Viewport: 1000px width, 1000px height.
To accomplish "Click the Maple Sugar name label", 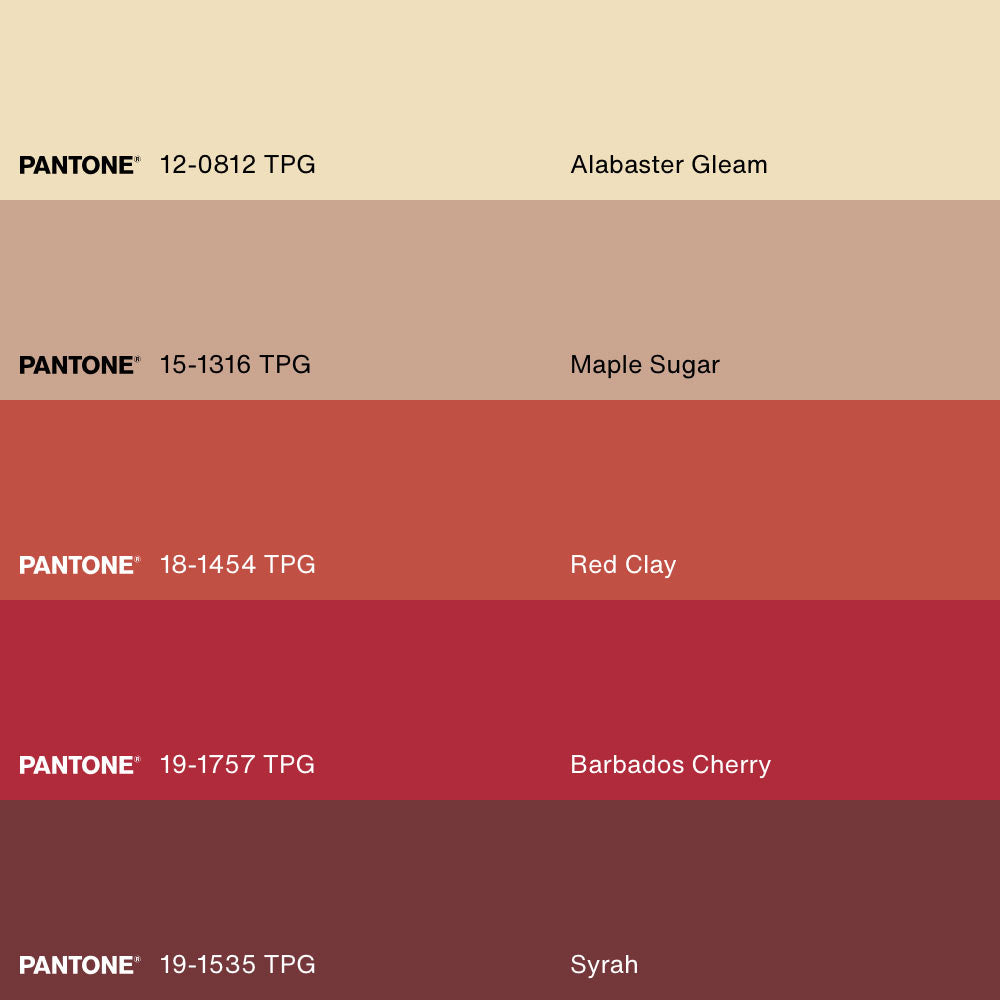I will point(644,365).
